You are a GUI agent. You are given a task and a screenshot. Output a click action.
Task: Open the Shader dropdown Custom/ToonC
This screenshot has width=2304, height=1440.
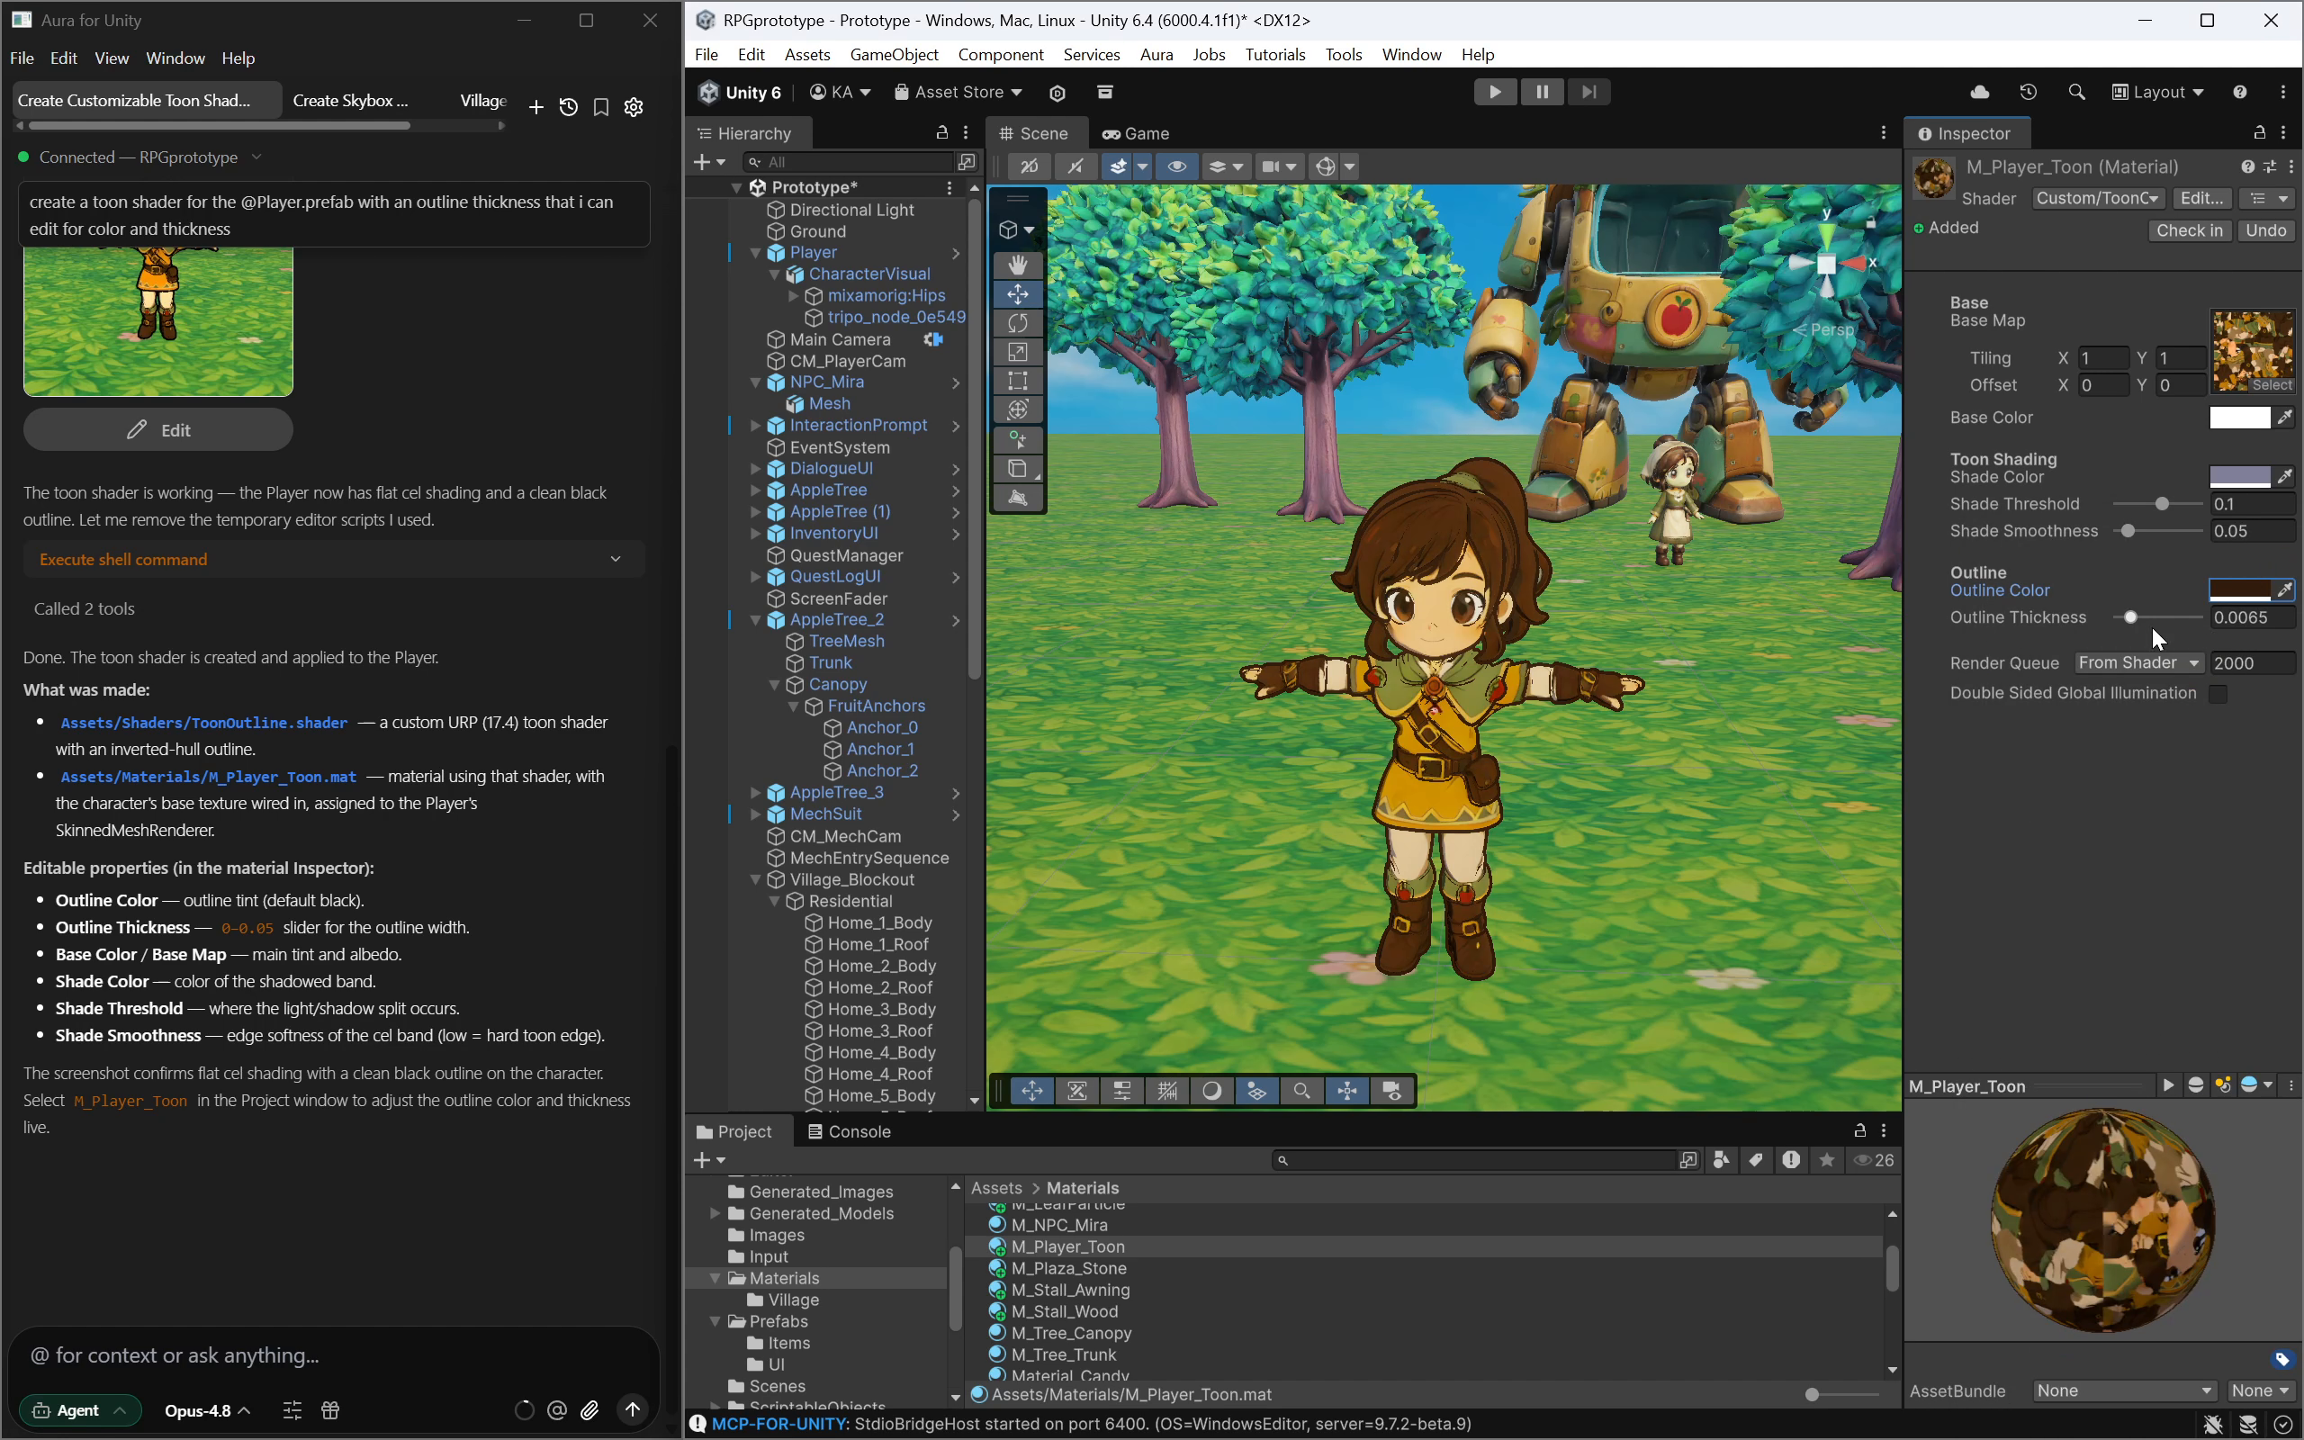[x=2097, y=198]
